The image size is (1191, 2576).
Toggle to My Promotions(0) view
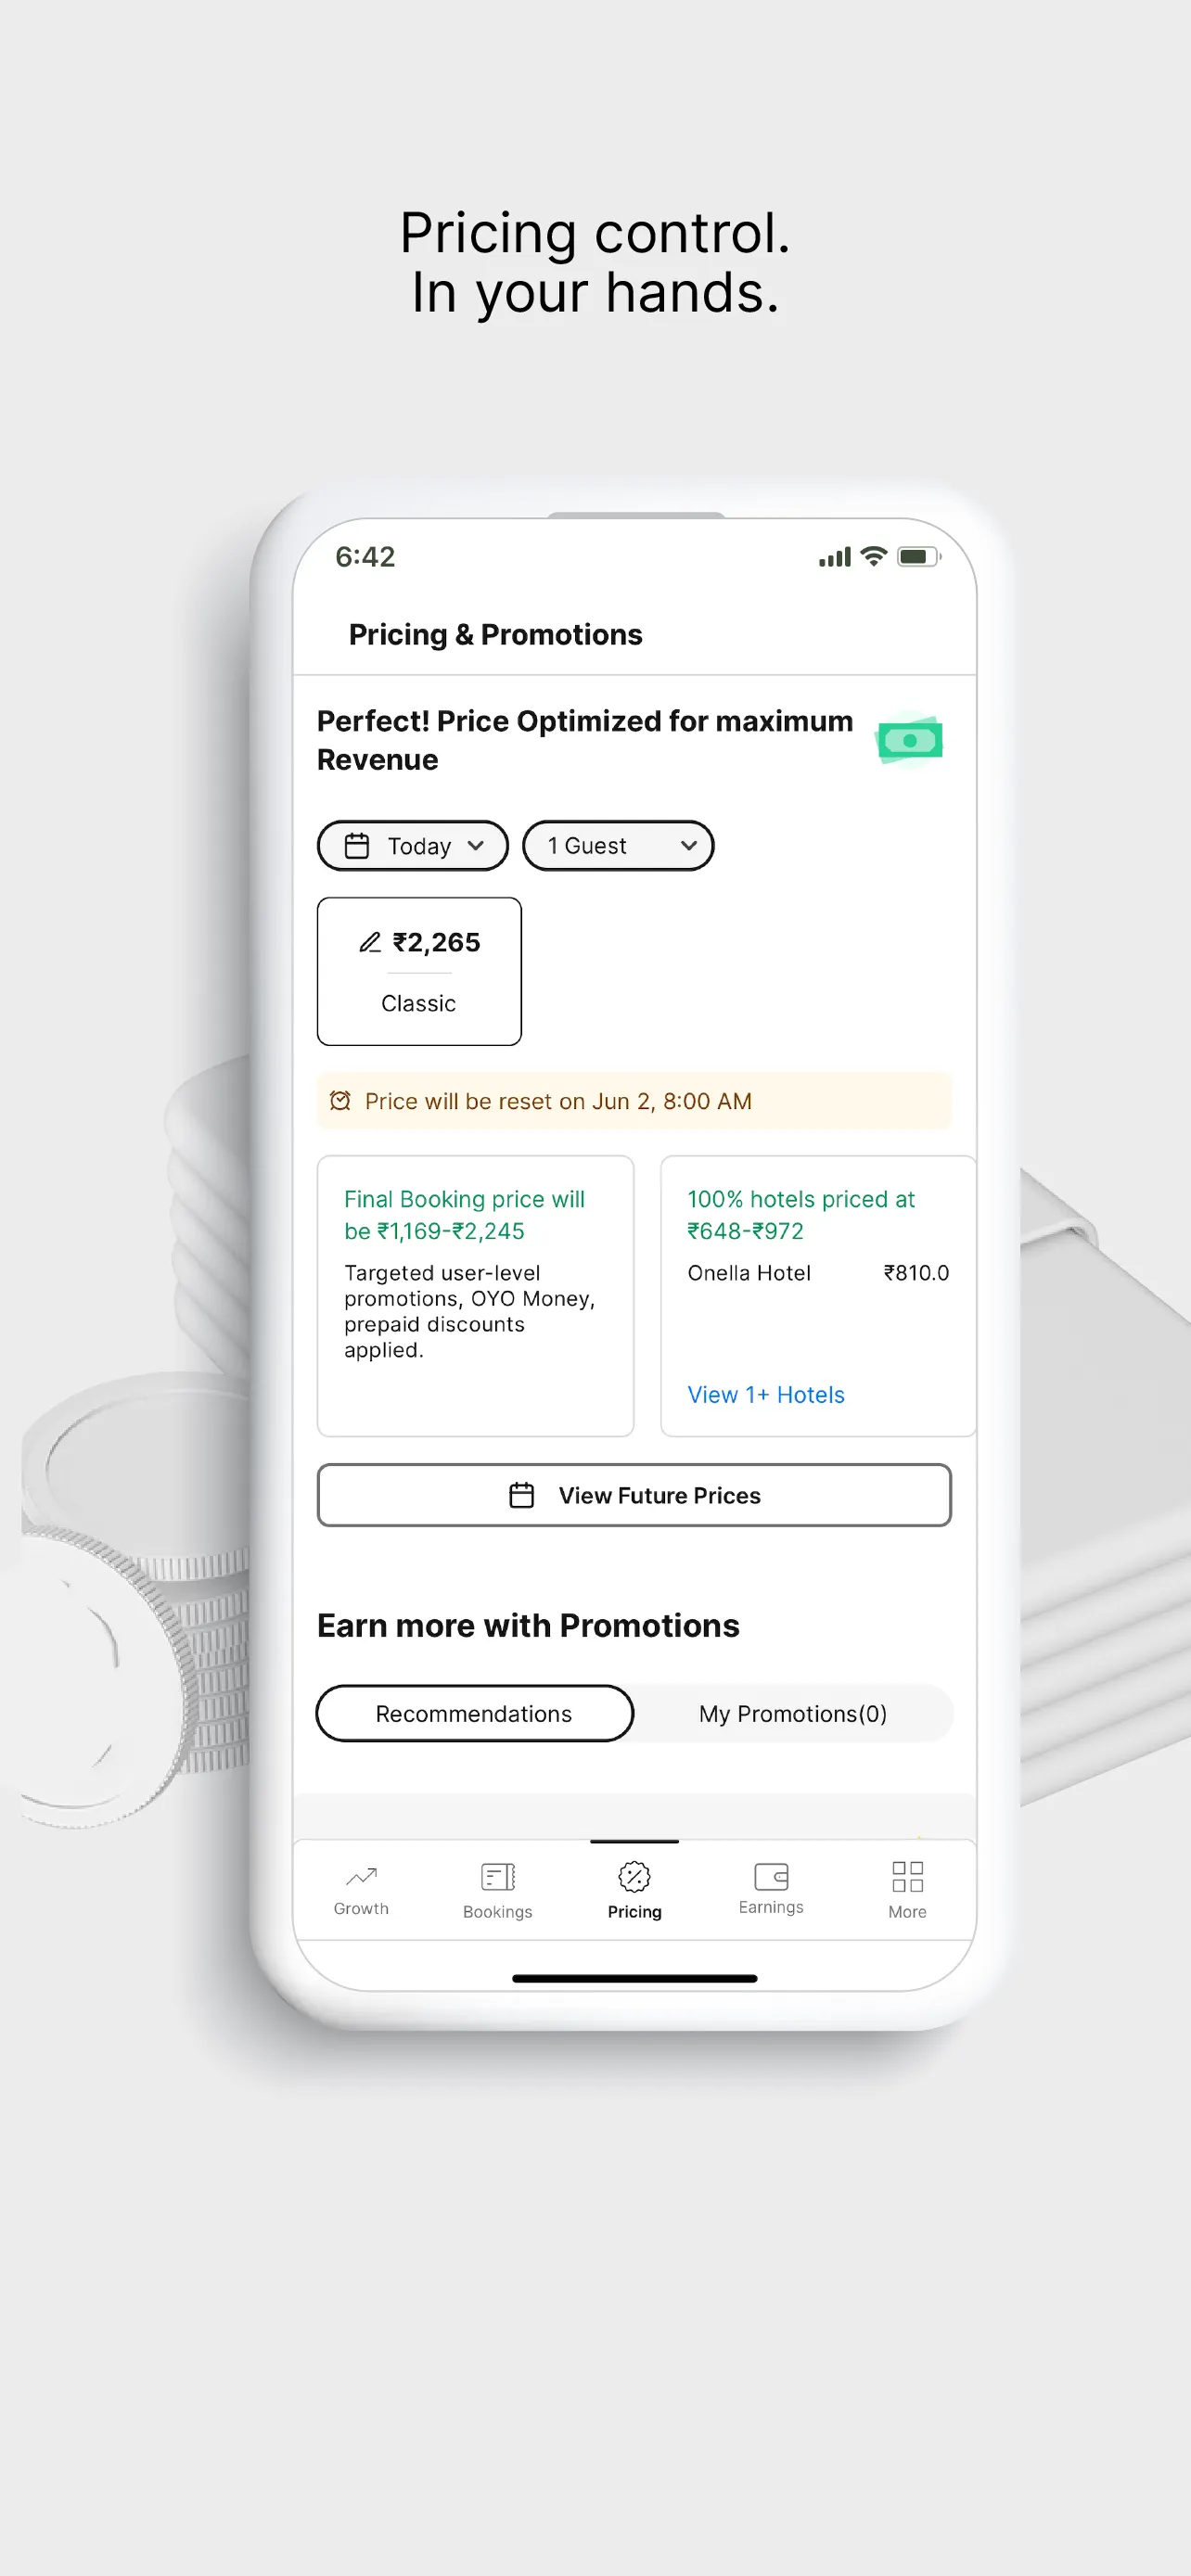click(793, 1713)
